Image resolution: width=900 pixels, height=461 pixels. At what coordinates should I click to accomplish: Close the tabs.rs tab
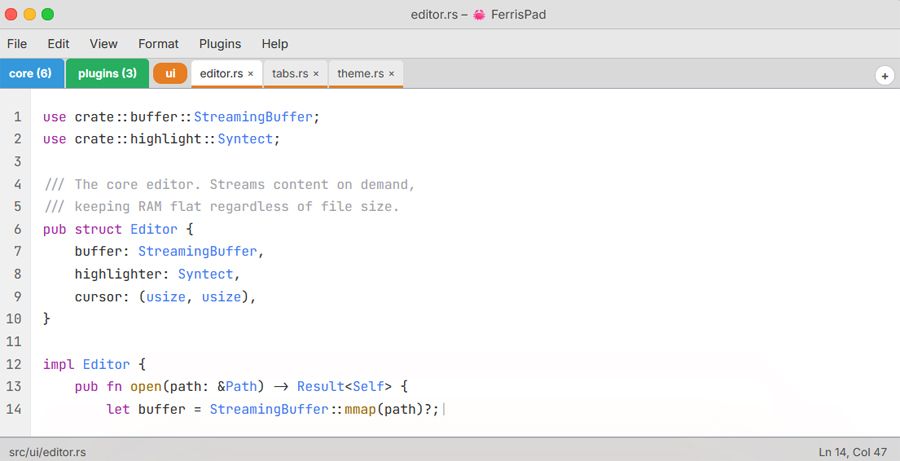(x=316, y=74)
